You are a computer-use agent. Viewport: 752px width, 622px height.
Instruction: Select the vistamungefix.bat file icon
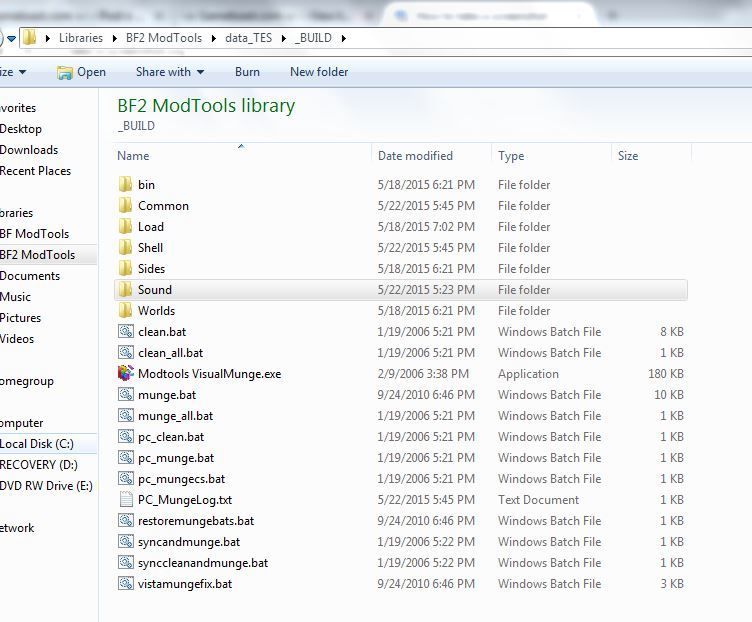(126, 584)
